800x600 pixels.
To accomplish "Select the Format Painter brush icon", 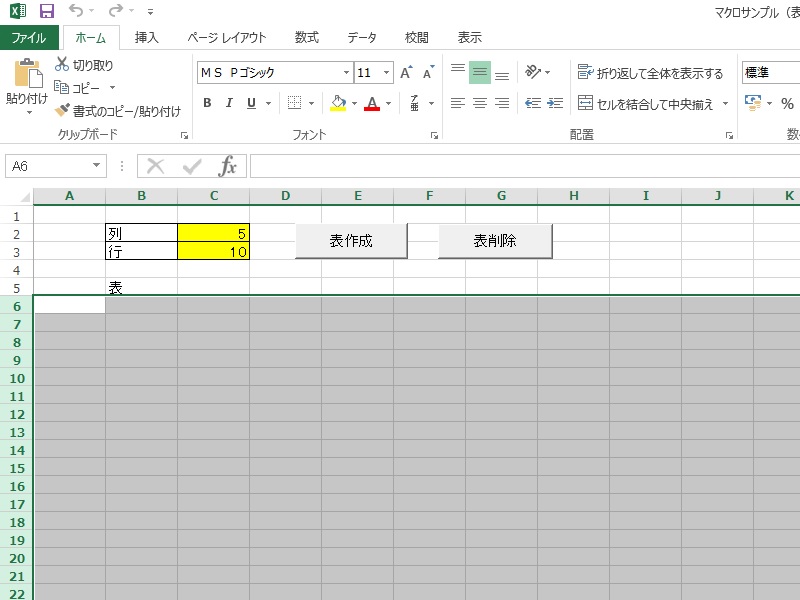I will pos(62,111).
